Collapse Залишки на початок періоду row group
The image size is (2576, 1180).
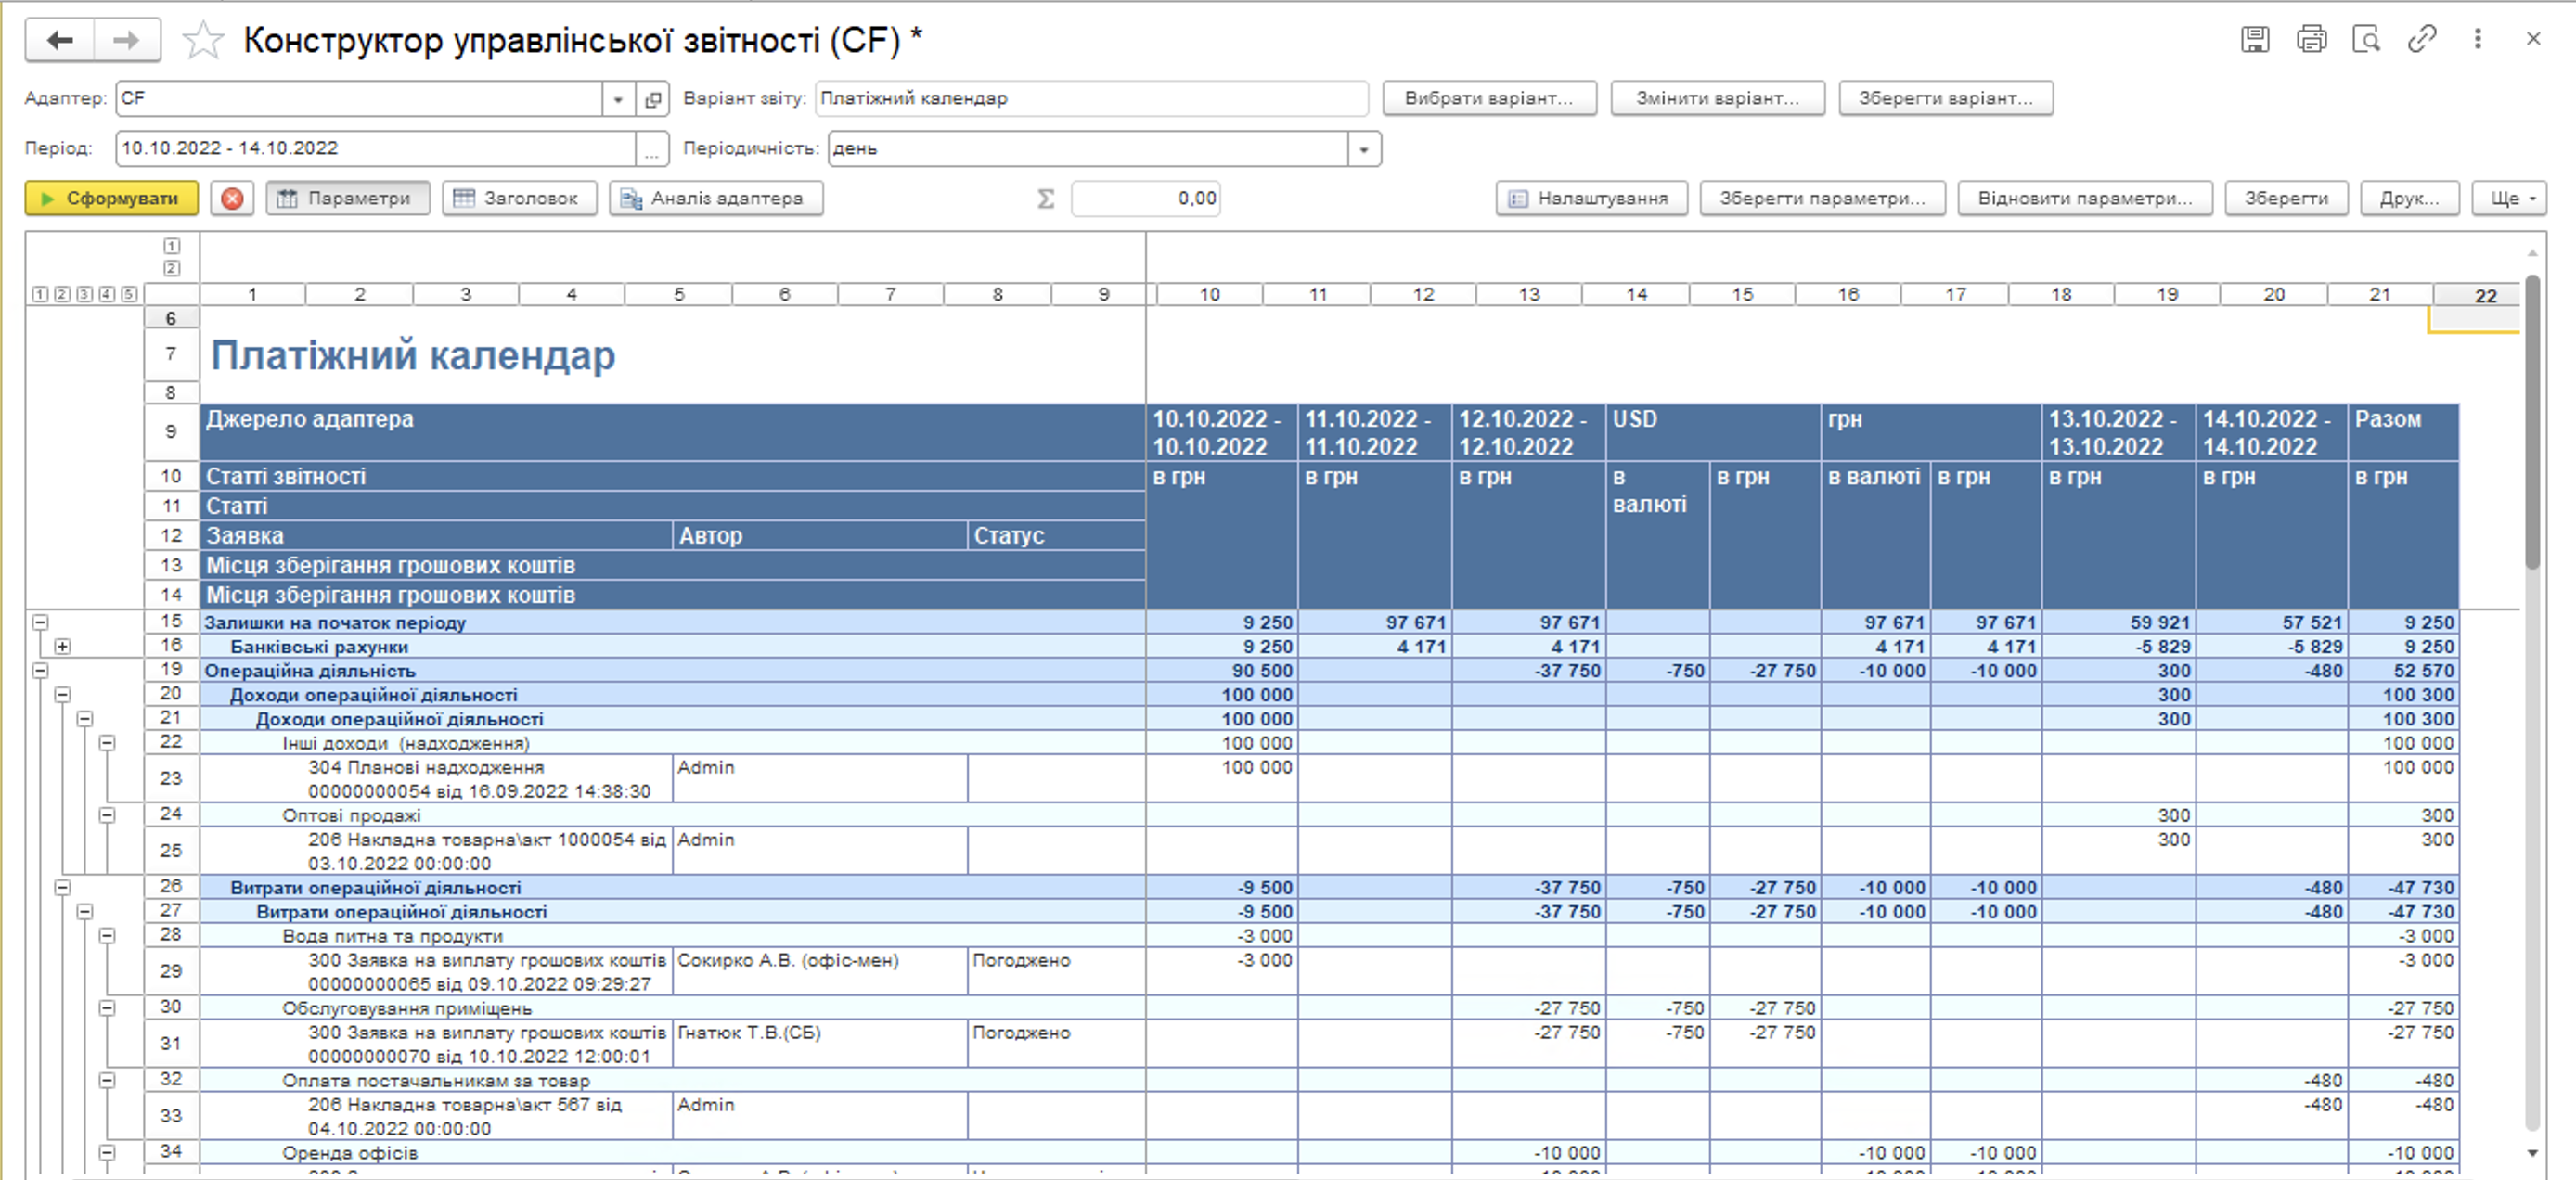(40, 622)
